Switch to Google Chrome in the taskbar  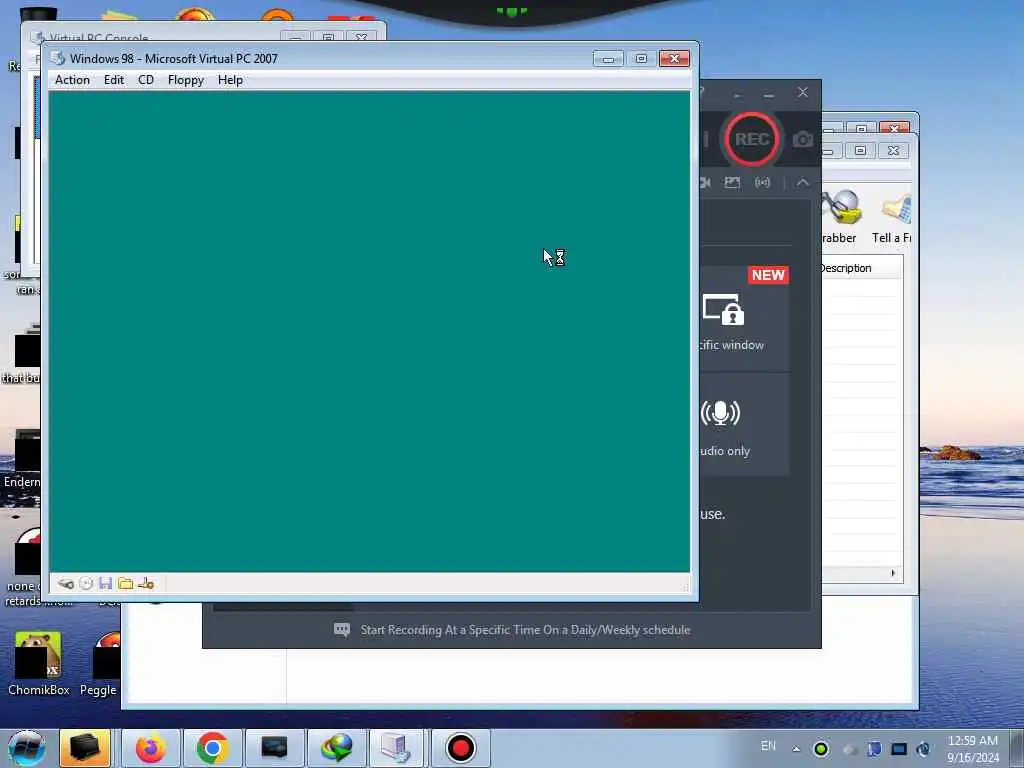pyautogui.click(x=212, y=748)
